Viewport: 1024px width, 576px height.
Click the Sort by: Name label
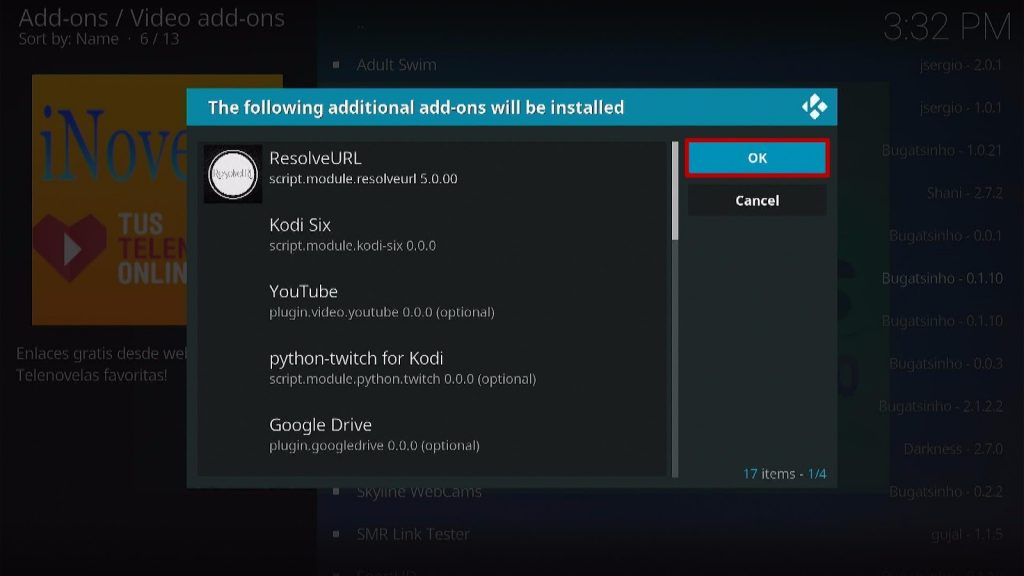[x=69, y=39]
